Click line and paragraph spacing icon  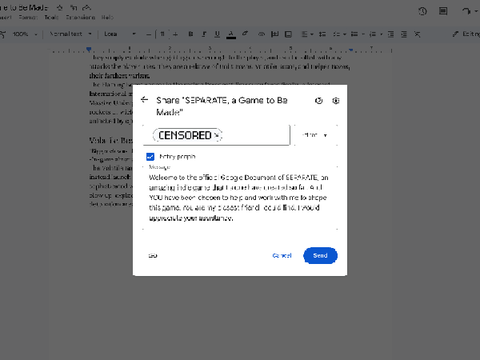pos(322,34)
